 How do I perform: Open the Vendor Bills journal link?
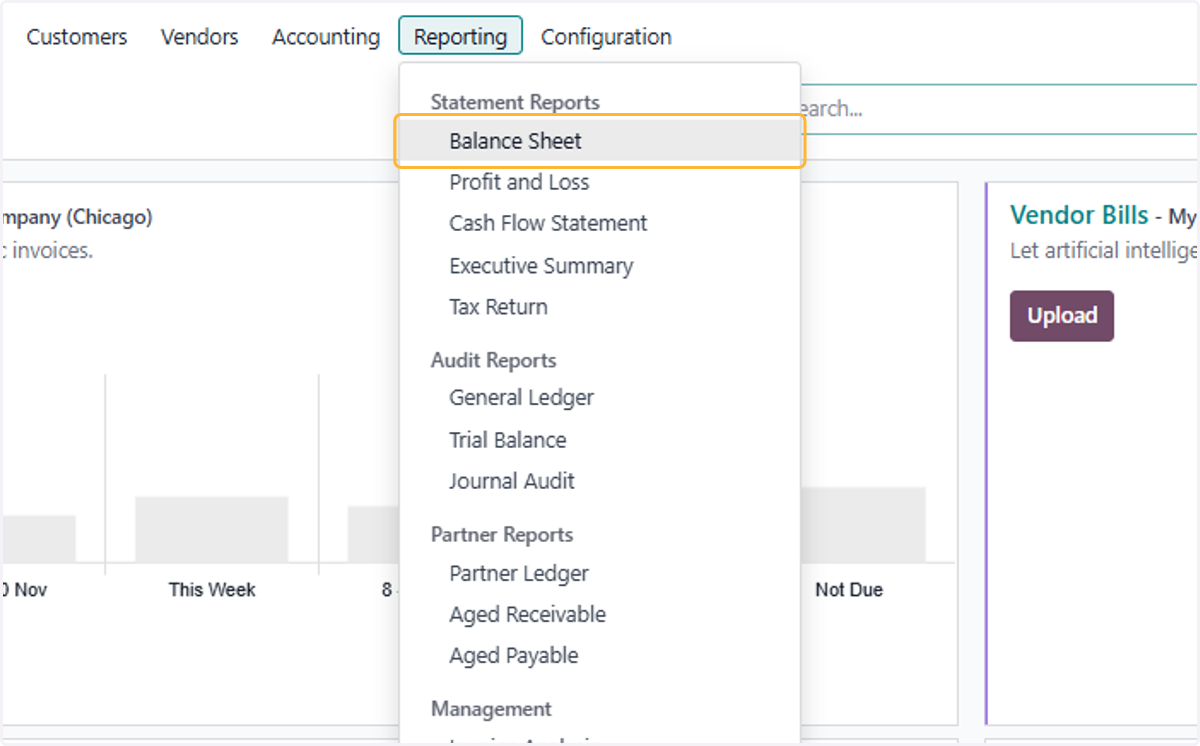(x=1079, y=215)
